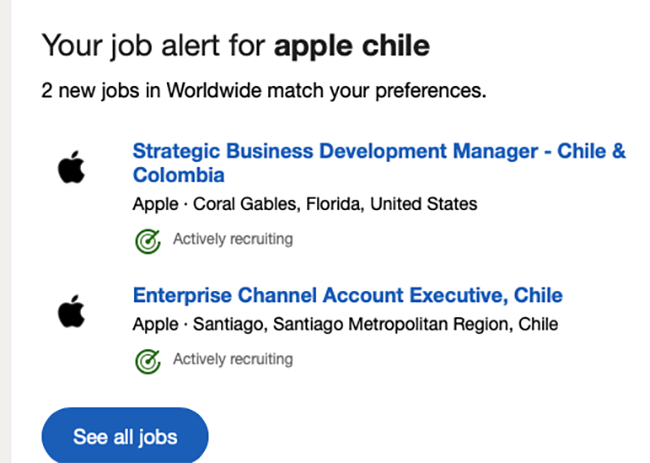The image size is (650, 463).
Task: Click Apple logo beside Strategic Business Development job
Action: click(71, 167)
